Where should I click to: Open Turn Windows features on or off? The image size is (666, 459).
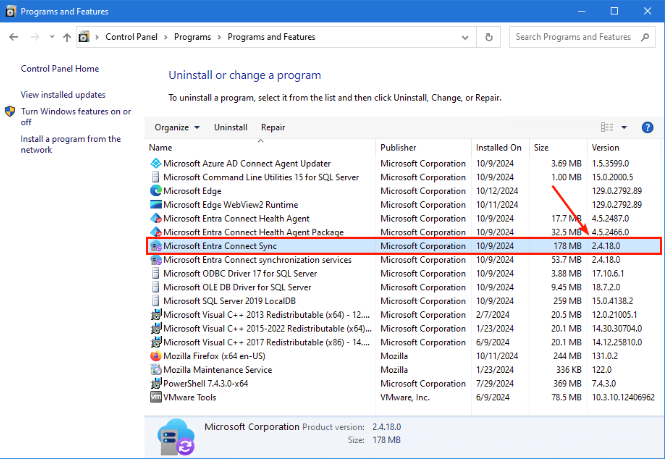coord(76,116)
